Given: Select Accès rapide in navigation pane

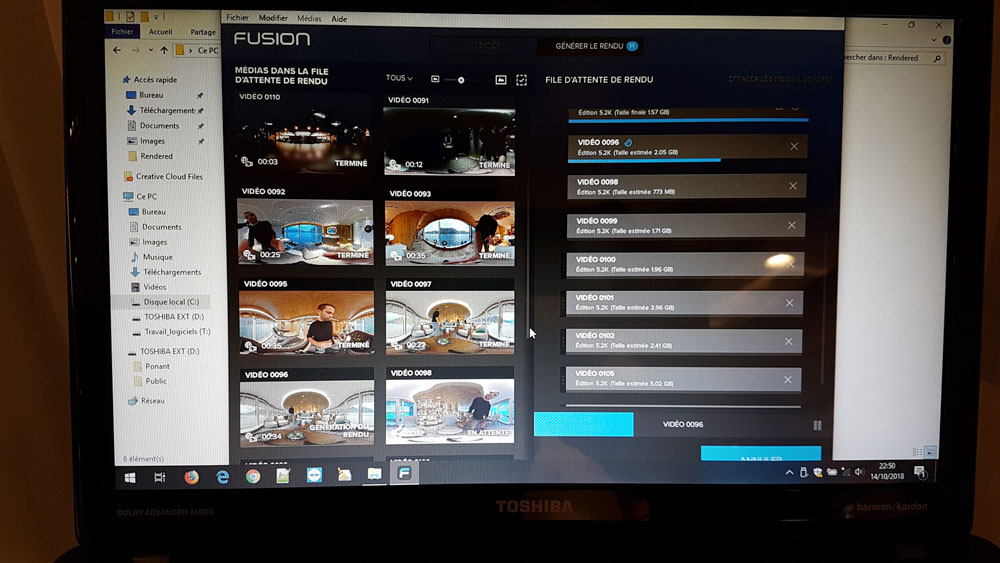Looking at the screenshot, I should coord(149,80).
